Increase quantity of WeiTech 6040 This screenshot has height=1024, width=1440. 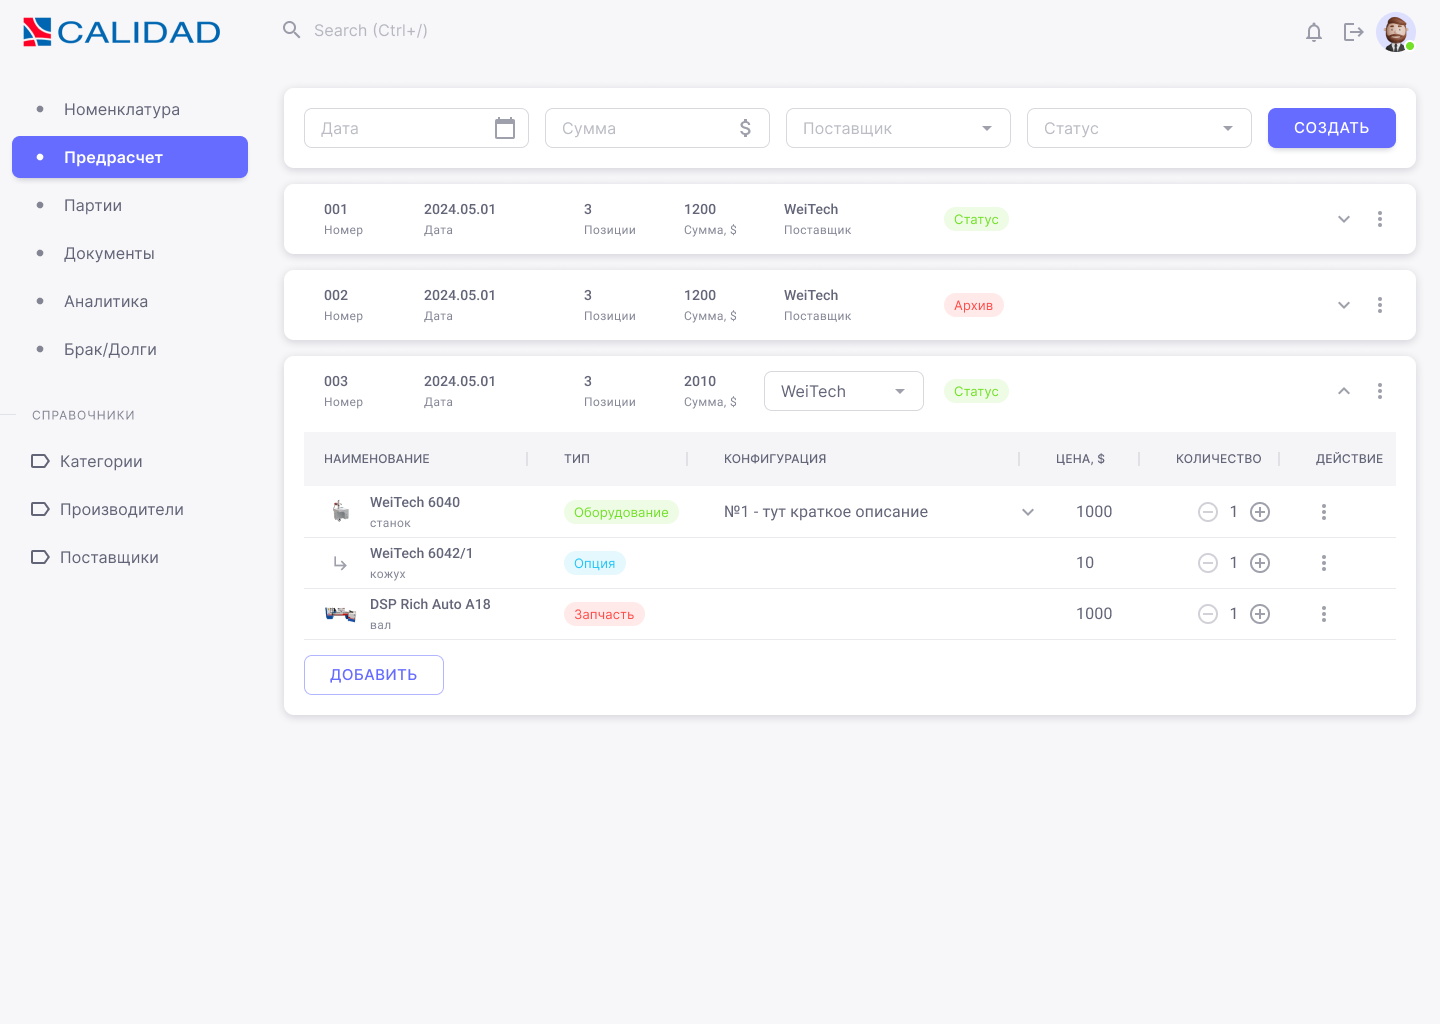[x=1260, y=512]
